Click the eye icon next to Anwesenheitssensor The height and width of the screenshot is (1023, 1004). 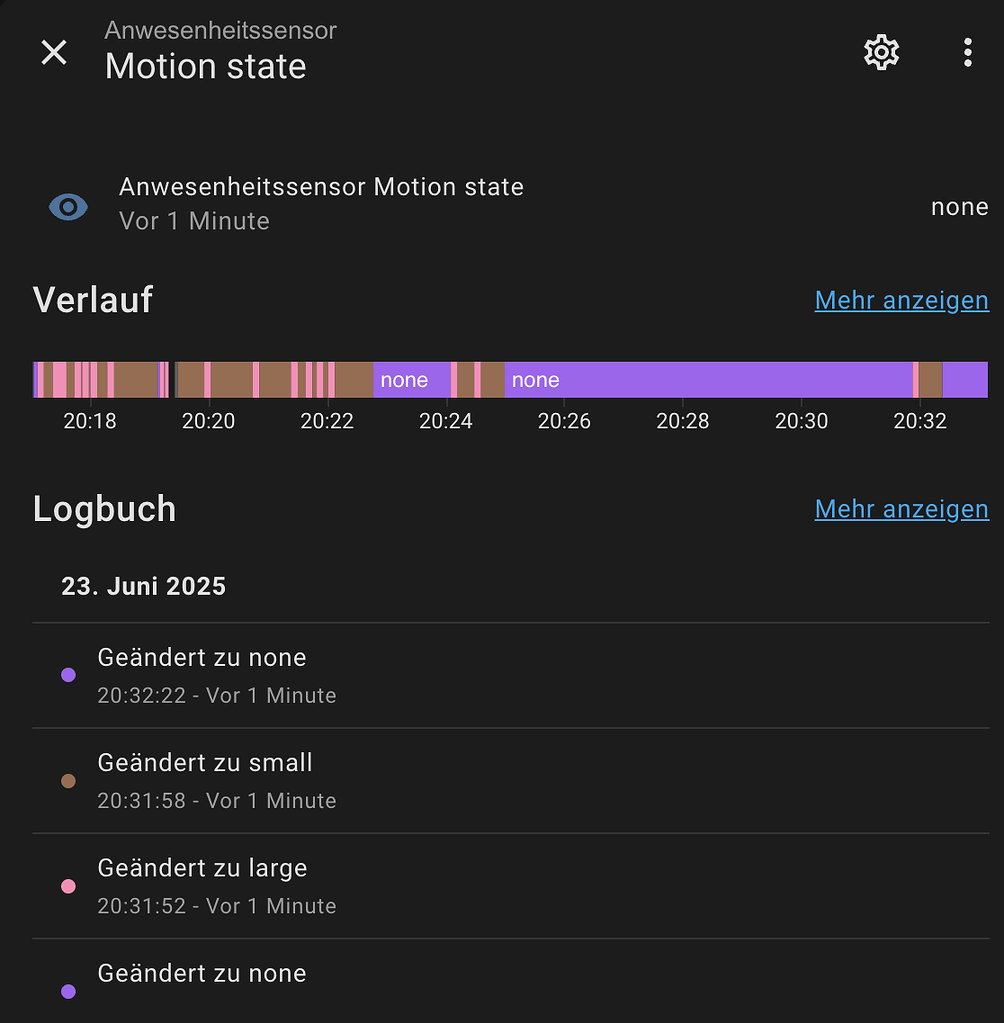68,206
